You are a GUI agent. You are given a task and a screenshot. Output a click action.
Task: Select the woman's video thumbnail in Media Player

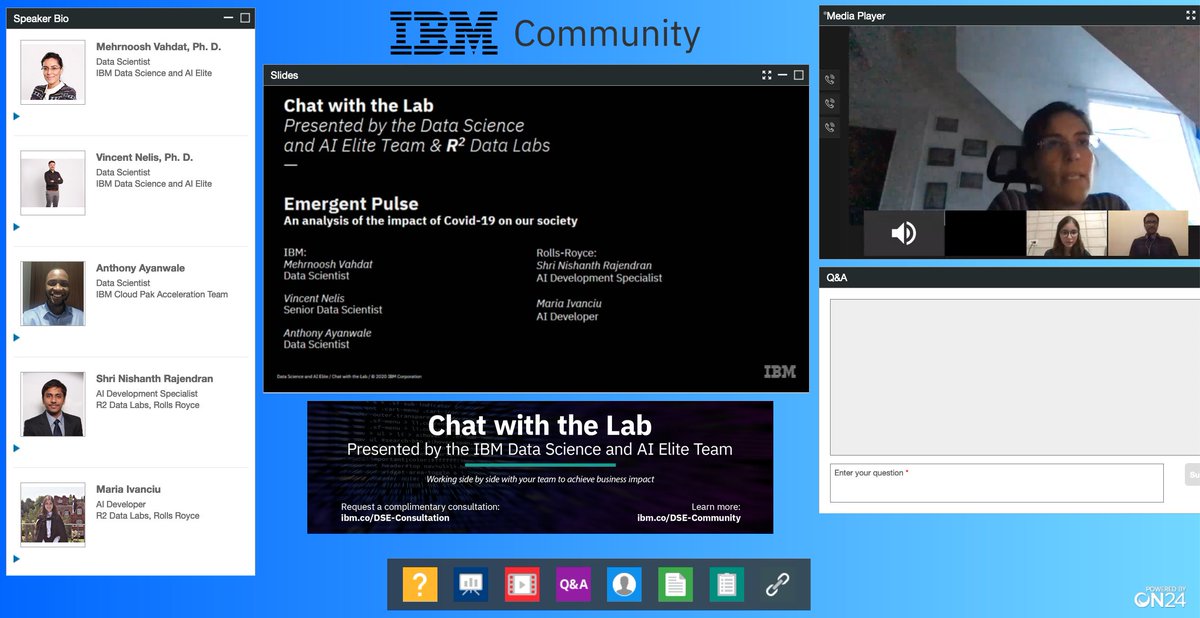[x=1066, y=234]
